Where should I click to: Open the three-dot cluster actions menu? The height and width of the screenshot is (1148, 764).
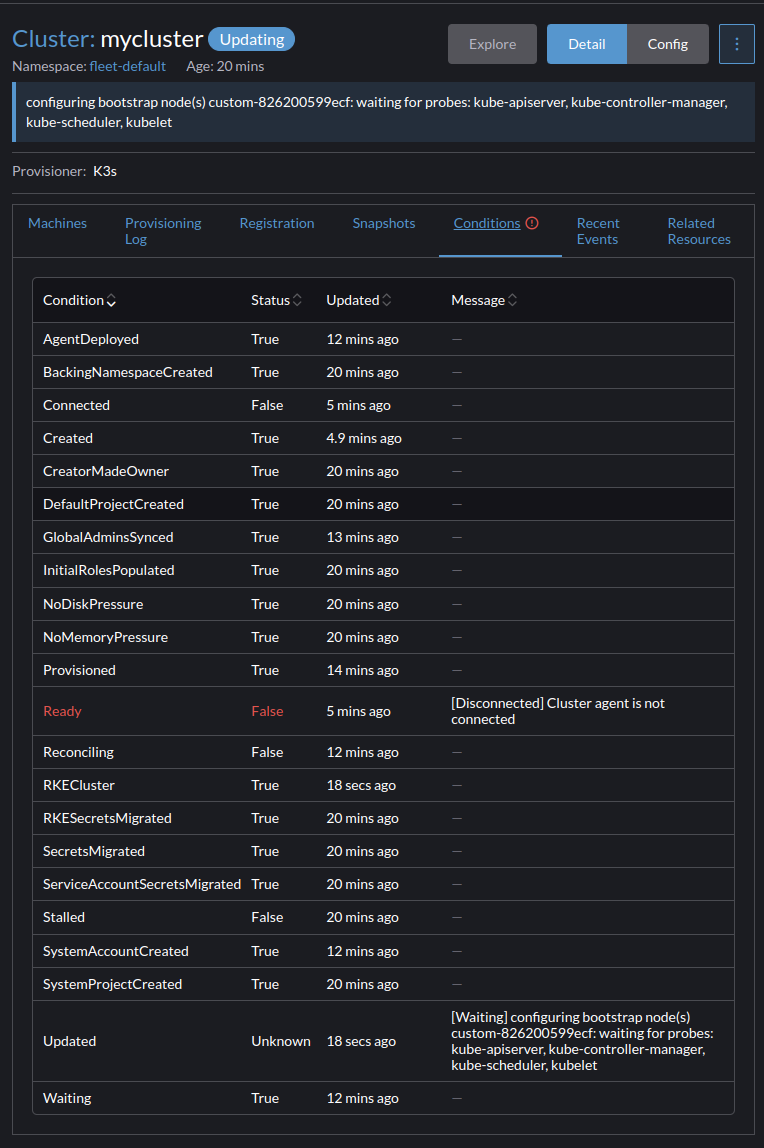coord(736,44)
